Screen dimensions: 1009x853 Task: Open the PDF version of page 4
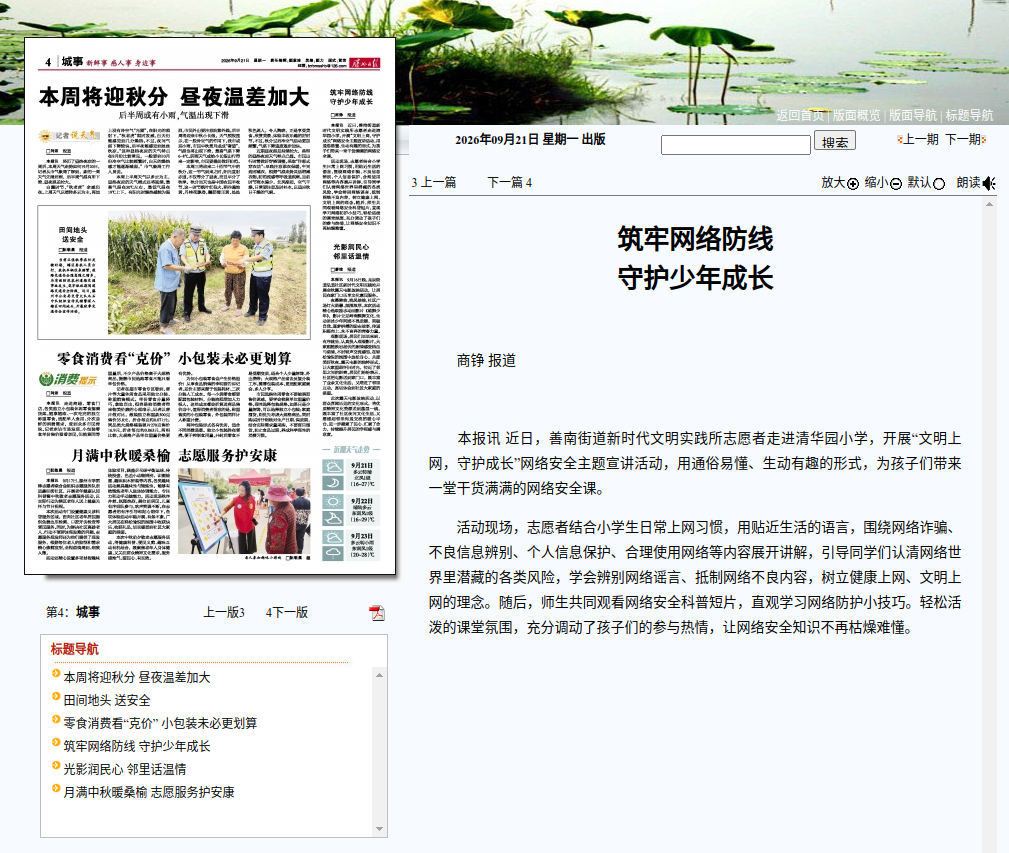pyautogui.click(x=377, y=612)
